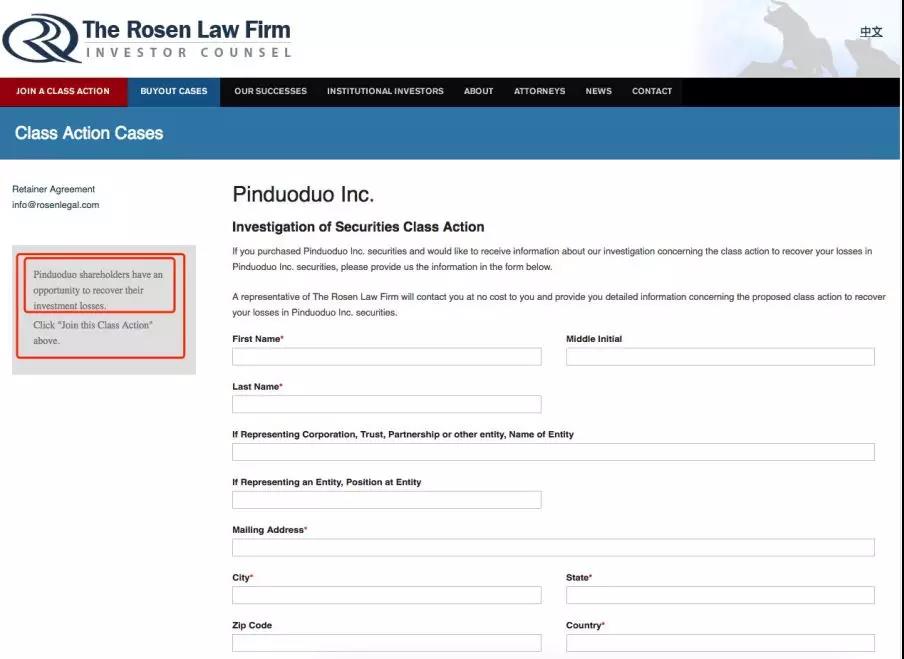Click the State input field
The image size is (904, 659).
[x=720, y=595]
